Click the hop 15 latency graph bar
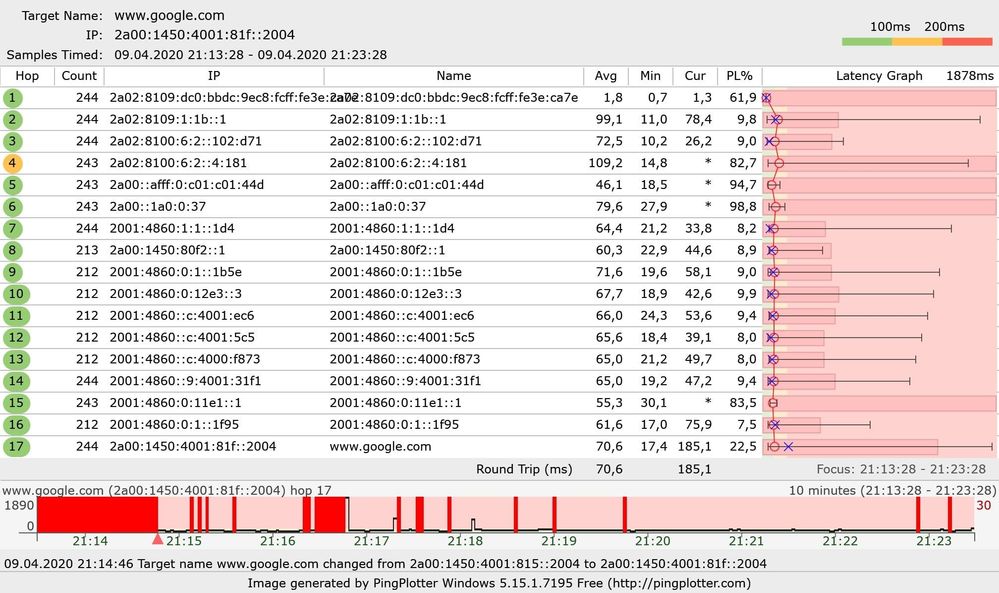Viewport: 999px width, 593px height. 879,403
